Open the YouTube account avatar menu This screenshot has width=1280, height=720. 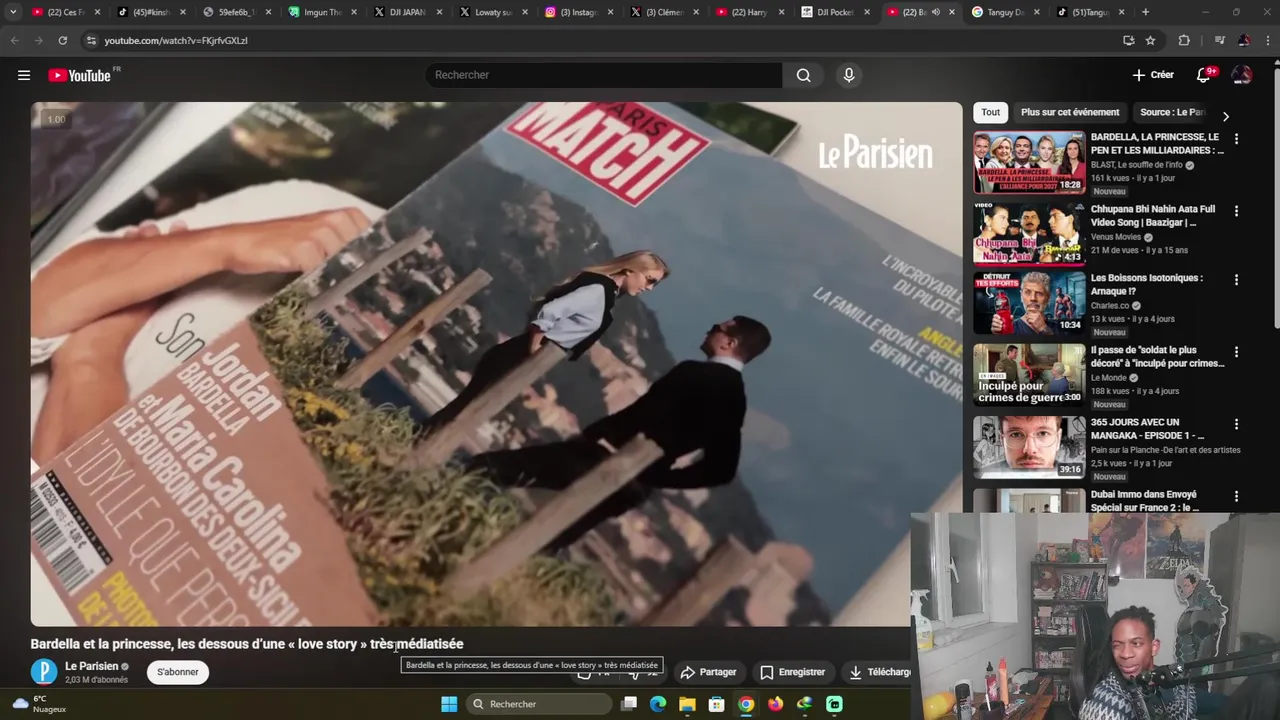[1242, 75]
